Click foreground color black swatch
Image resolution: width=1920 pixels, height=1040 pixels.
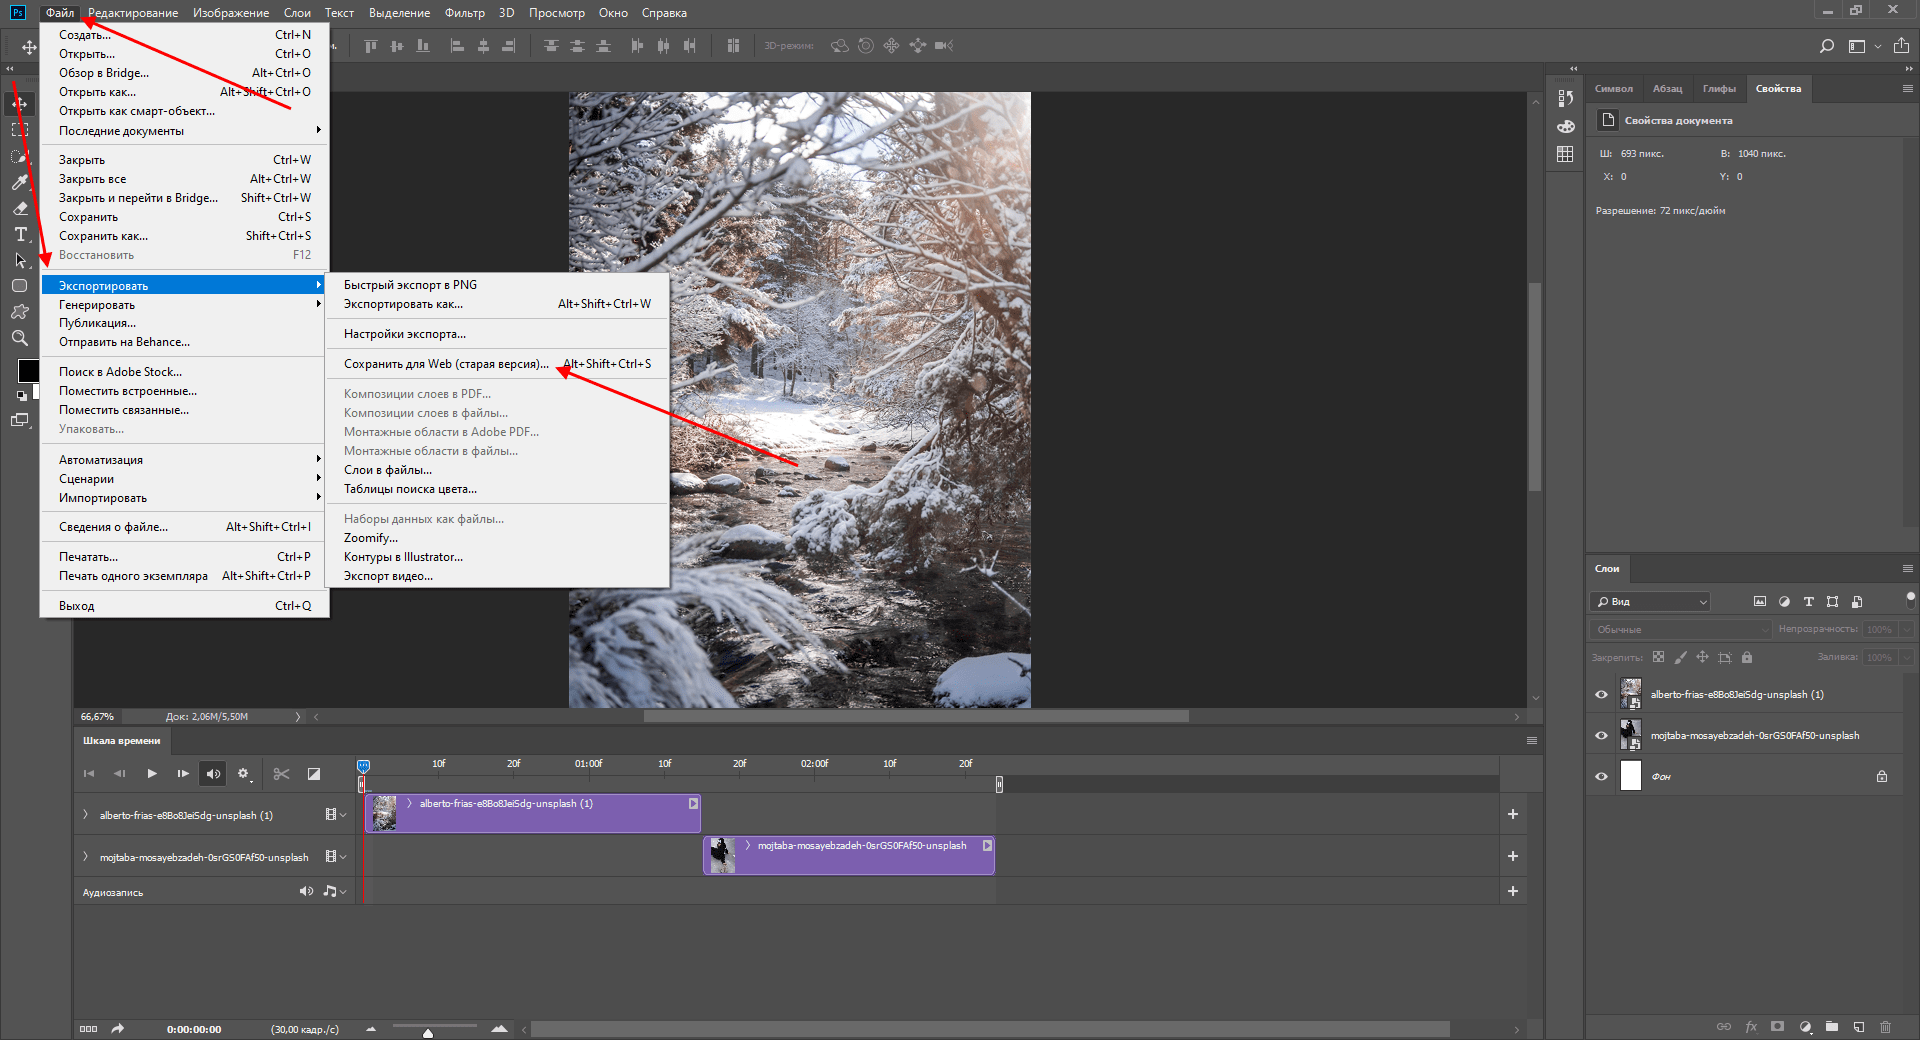[x=28, y=371]
